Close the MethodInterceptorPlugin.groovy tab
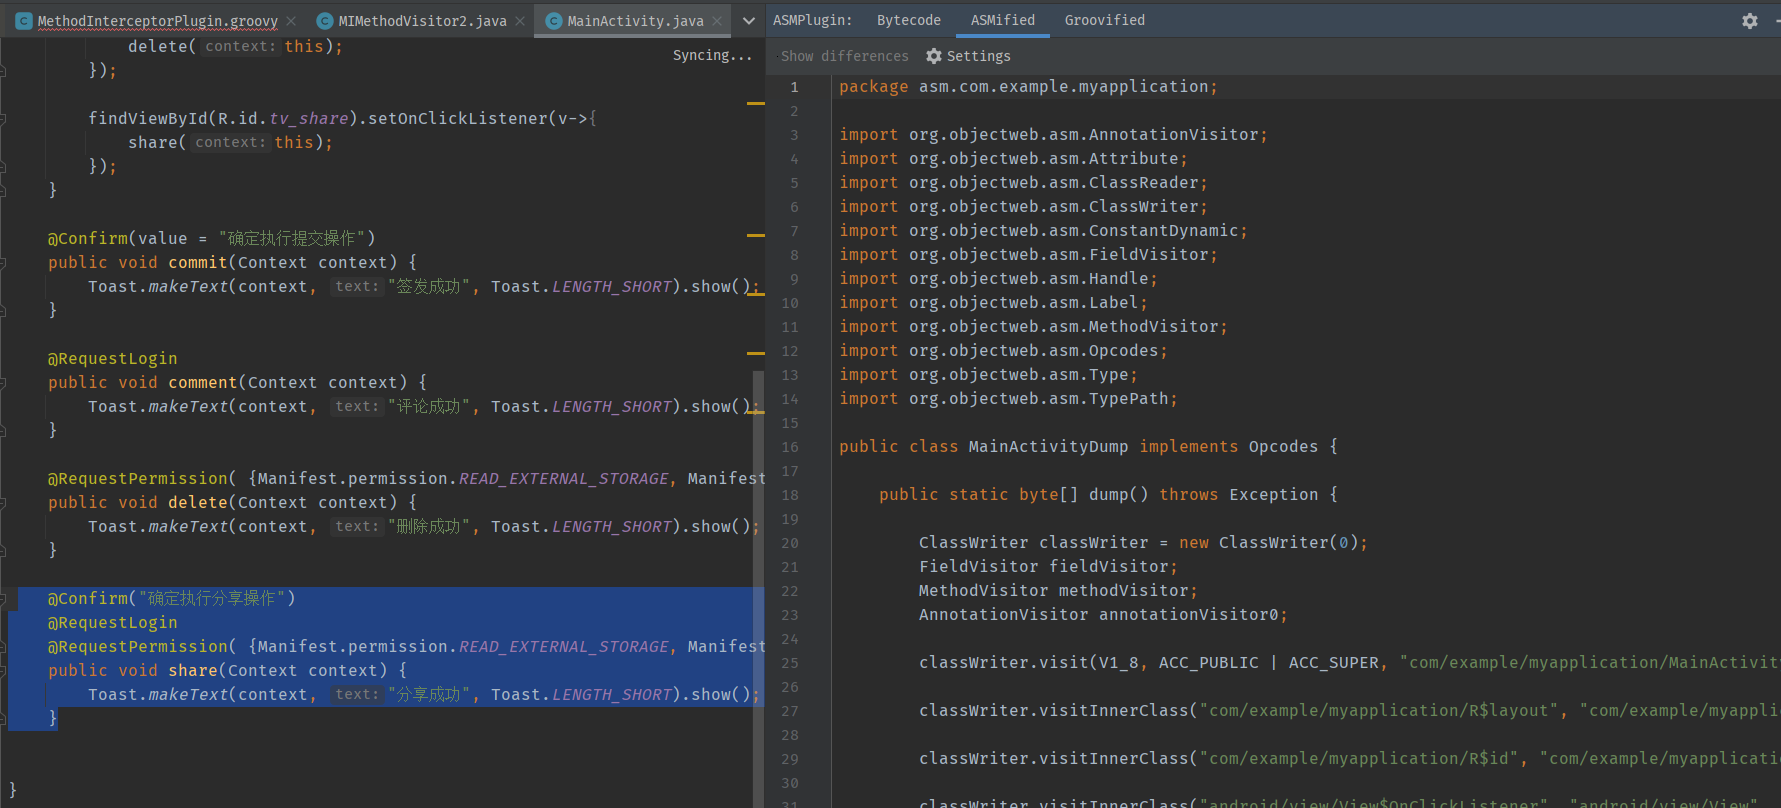 pos(291,21)
